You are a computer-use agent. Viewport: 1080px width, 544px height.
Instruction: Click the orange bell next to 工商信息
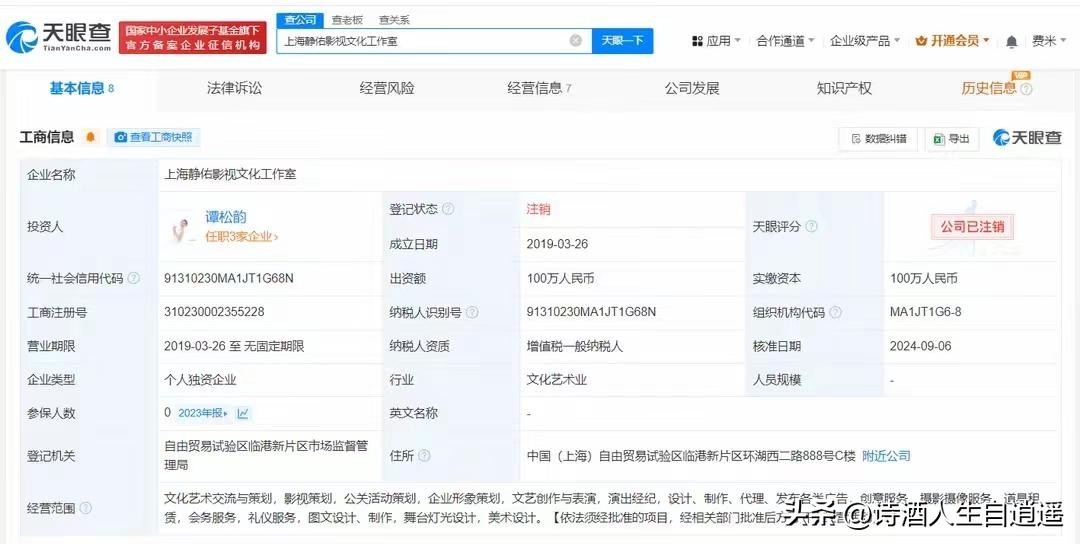tap(91, 137)
